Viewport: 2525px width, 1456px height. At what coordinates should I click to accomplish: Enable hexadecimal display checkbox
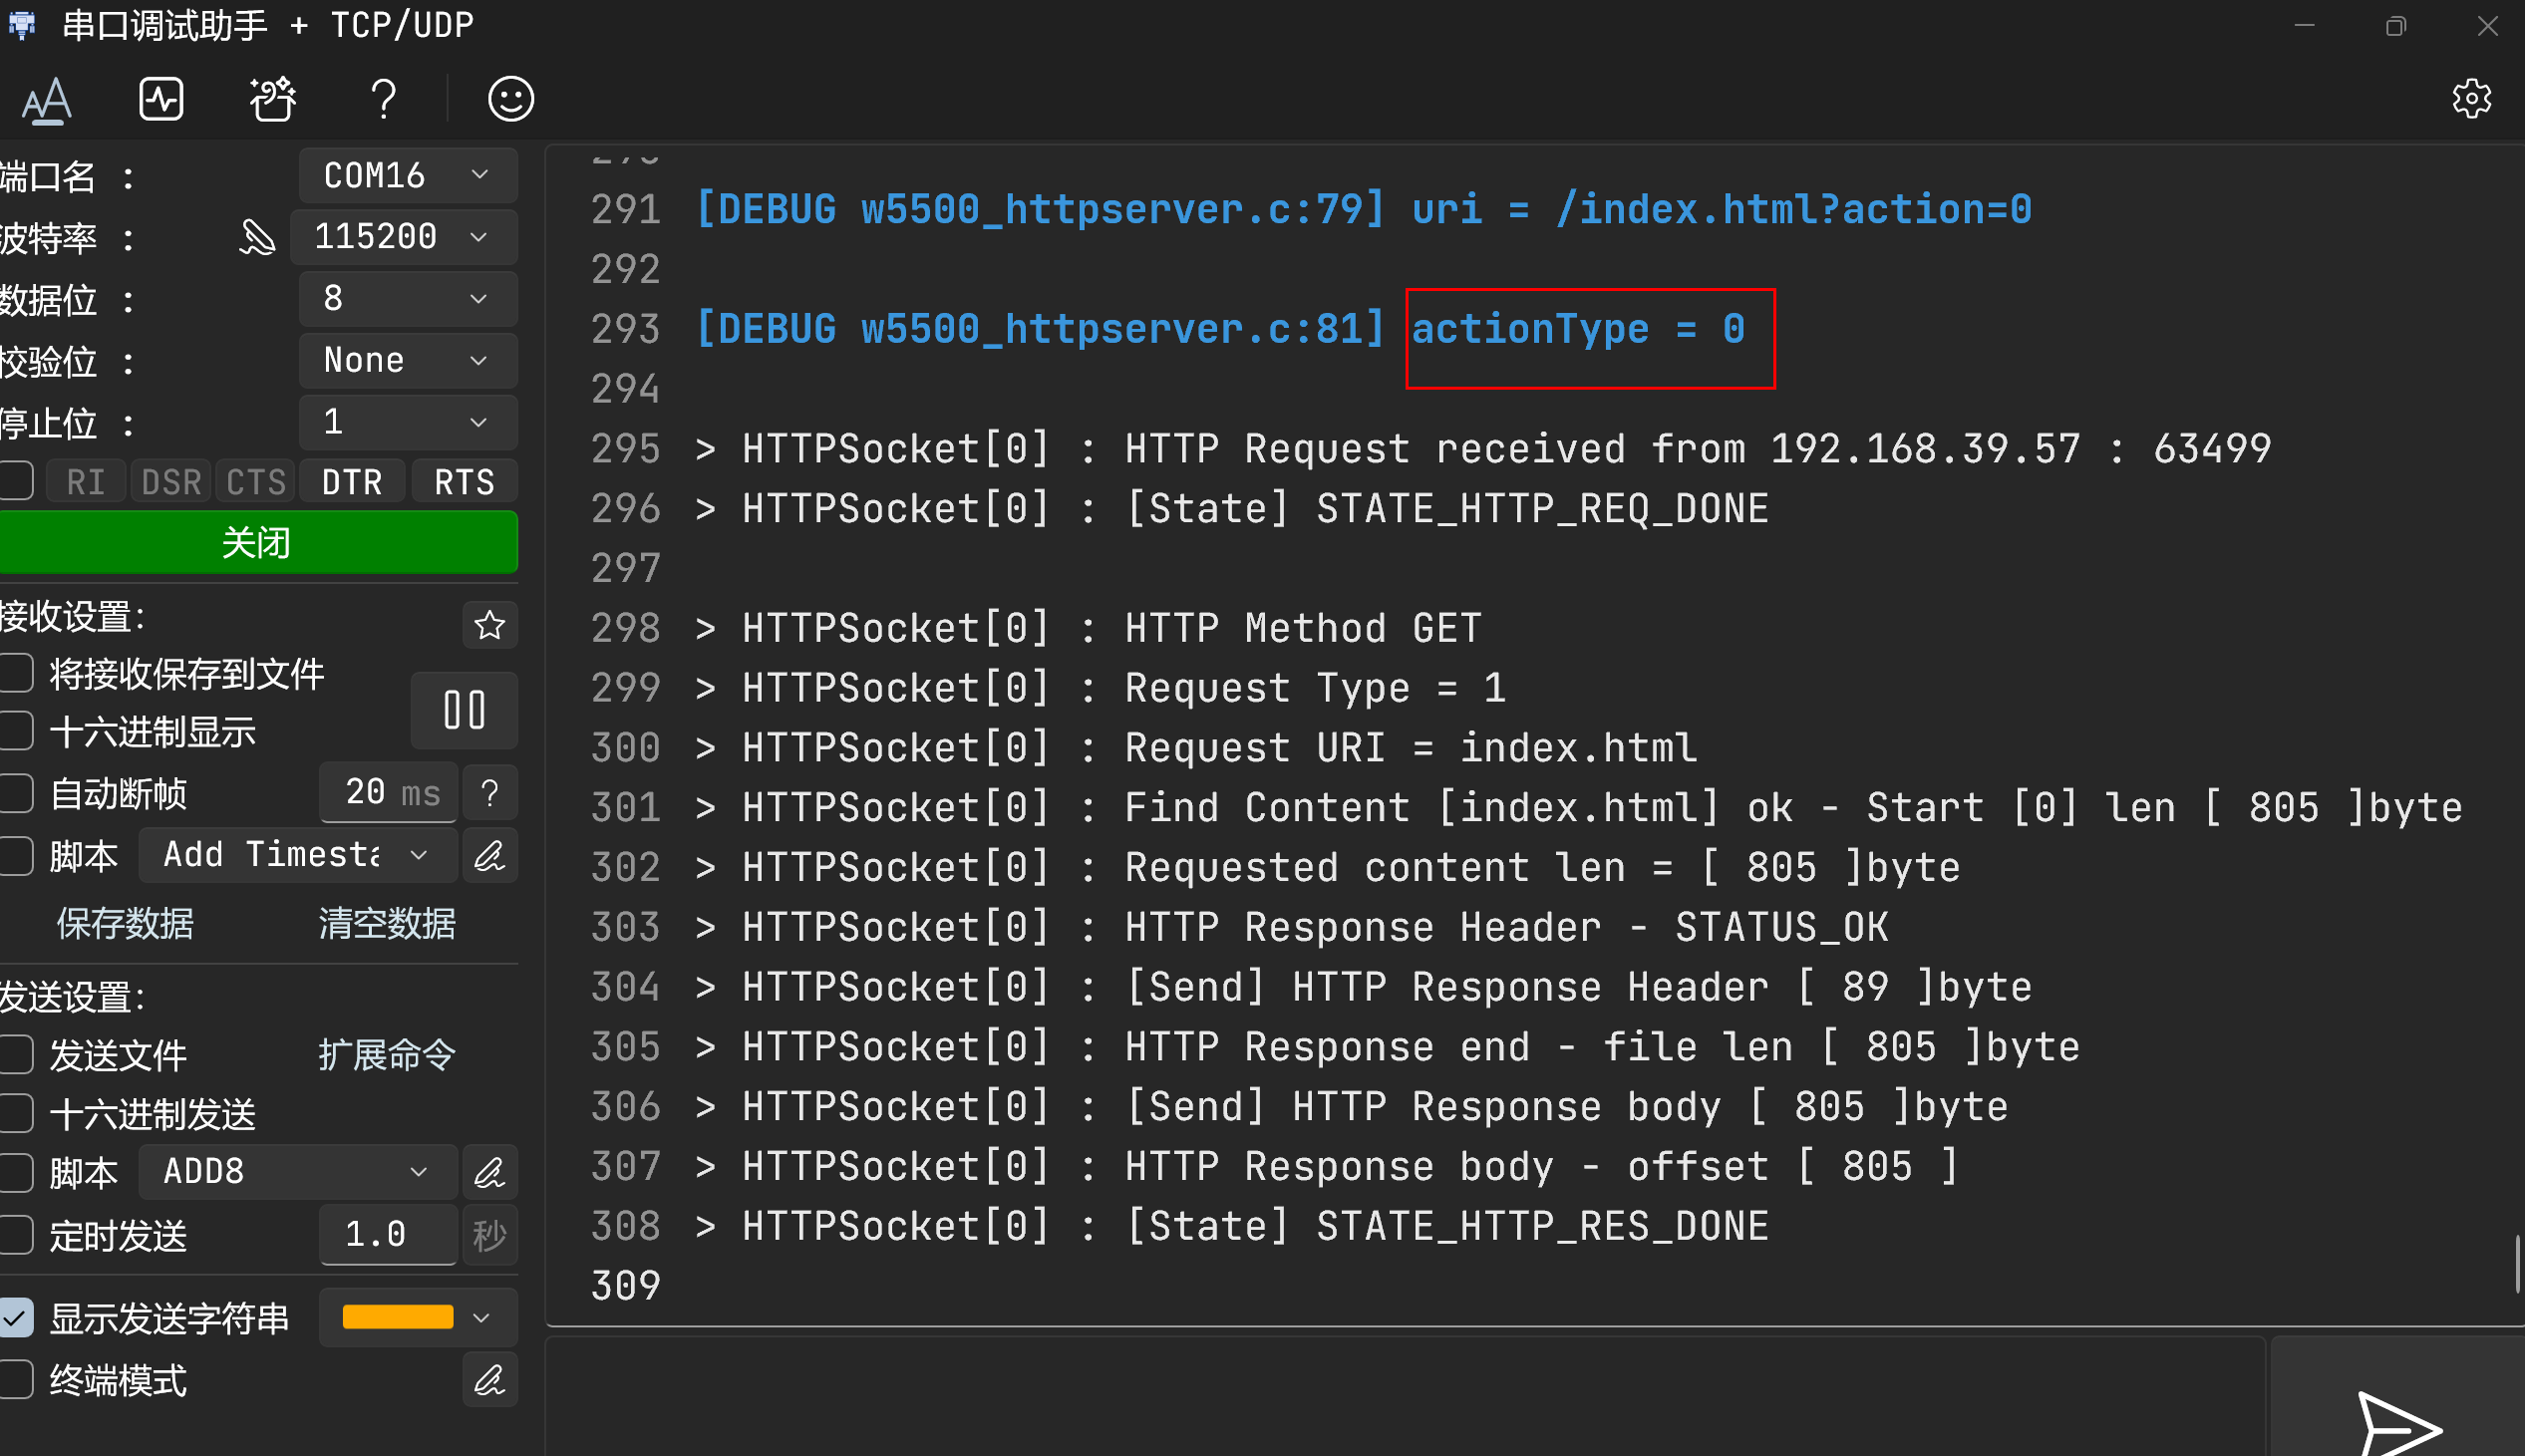coord(16,731)
